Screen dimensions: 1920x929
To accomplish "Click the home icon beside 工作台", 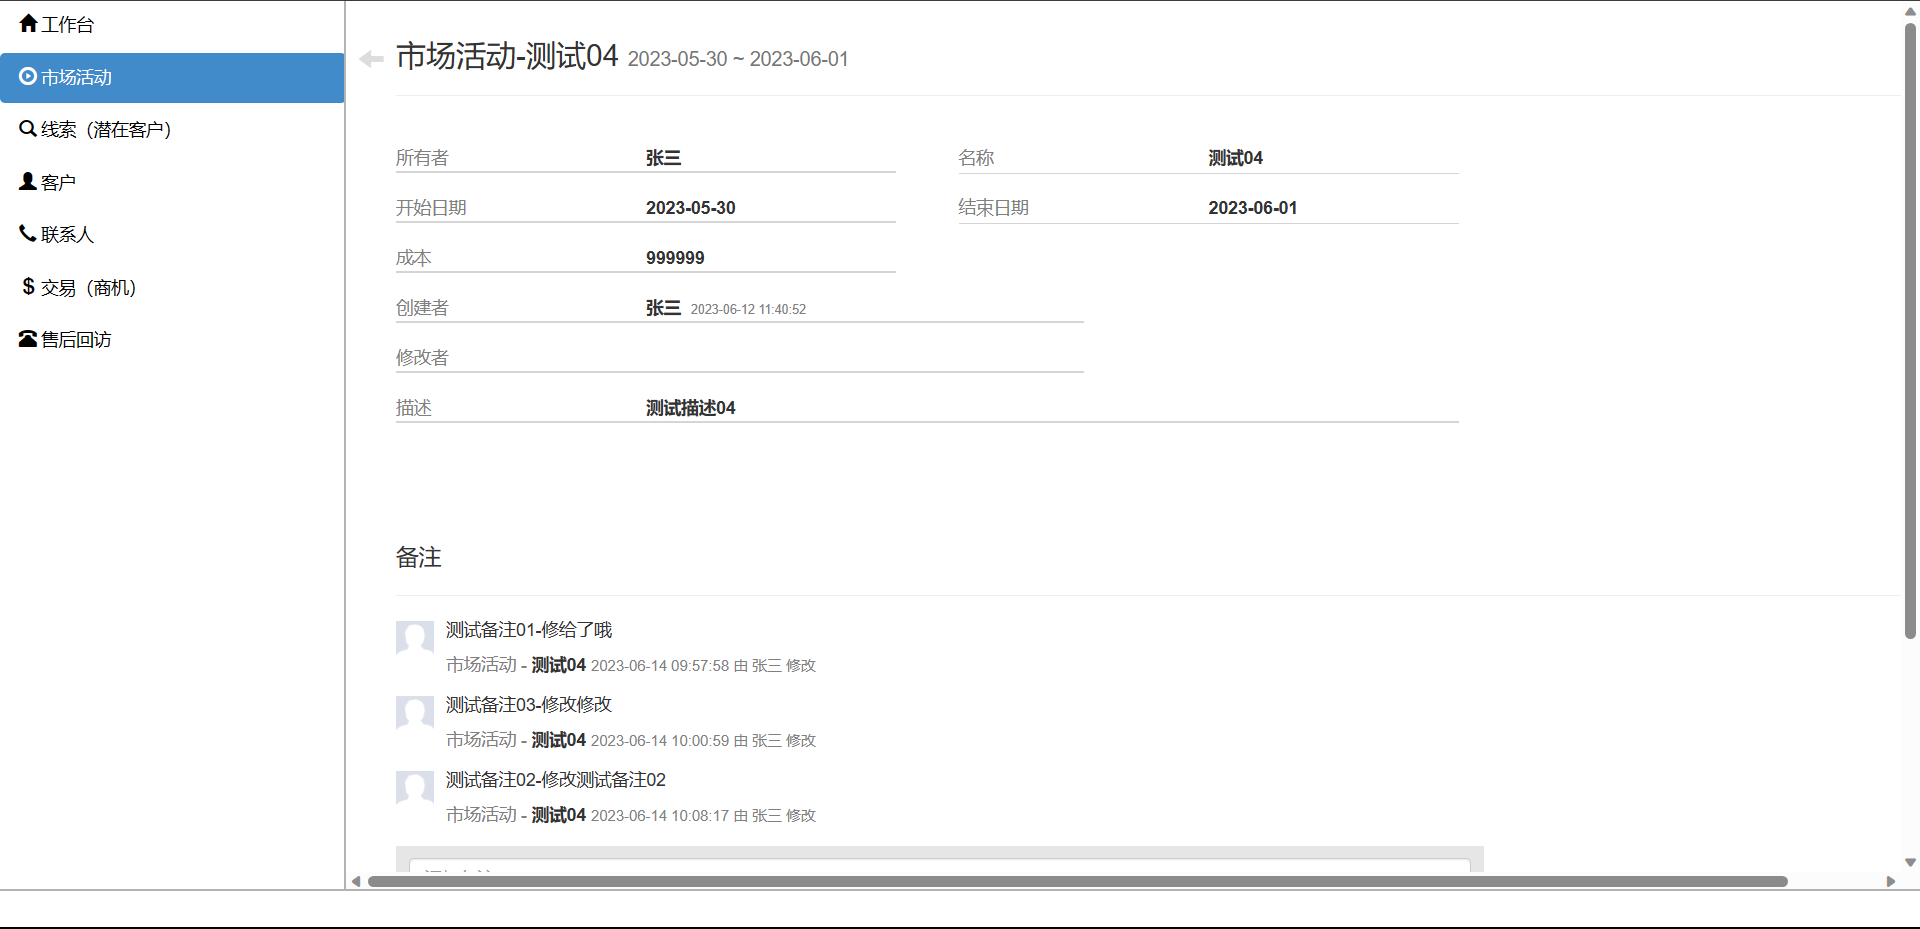I will [x=28, y=23].
